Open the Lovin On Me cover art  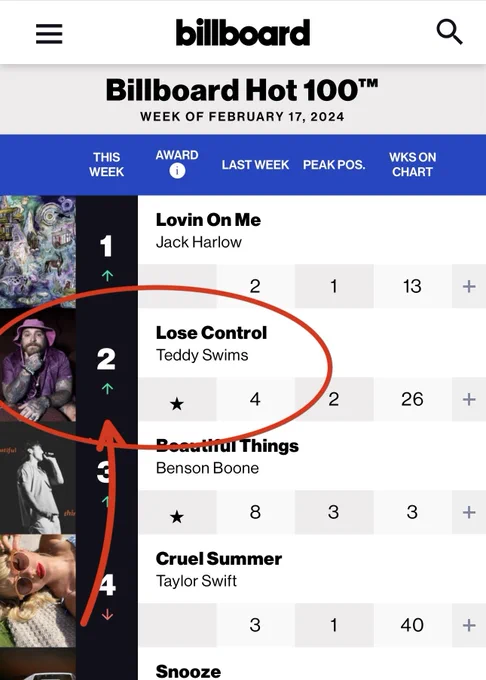38,252
